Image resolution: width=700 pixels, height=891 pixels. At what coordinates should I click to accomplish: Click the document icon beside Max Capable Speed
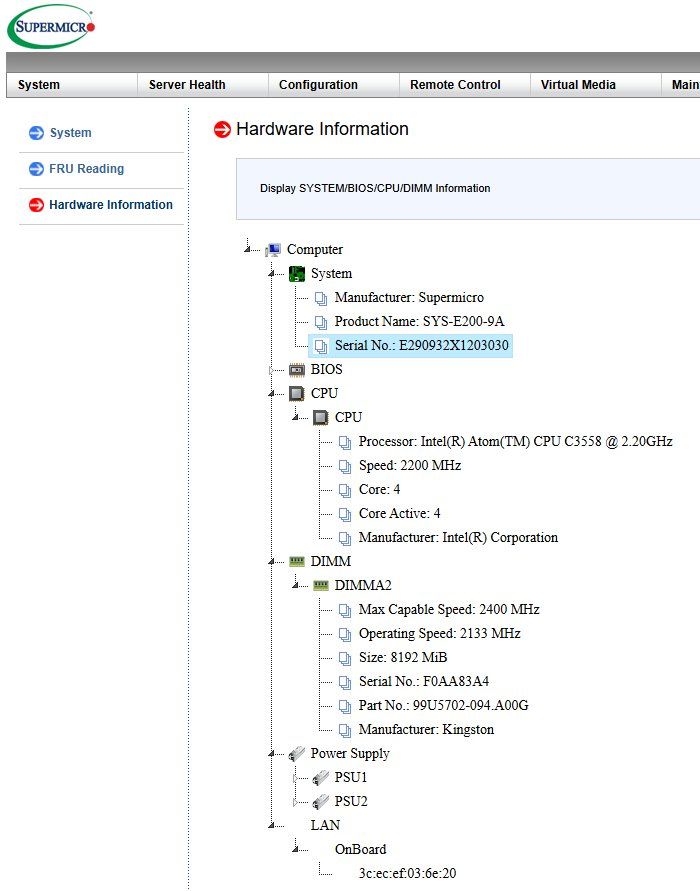point(345,610)
